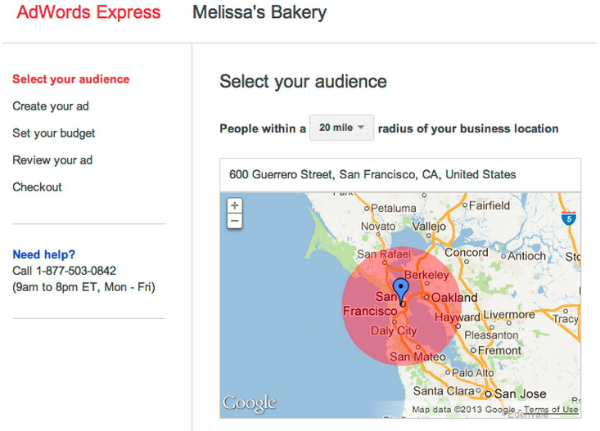Click the AdWords Express logo
Viewport: 600px width, 431px height.
pyautogui.click(x=88, y=12)
